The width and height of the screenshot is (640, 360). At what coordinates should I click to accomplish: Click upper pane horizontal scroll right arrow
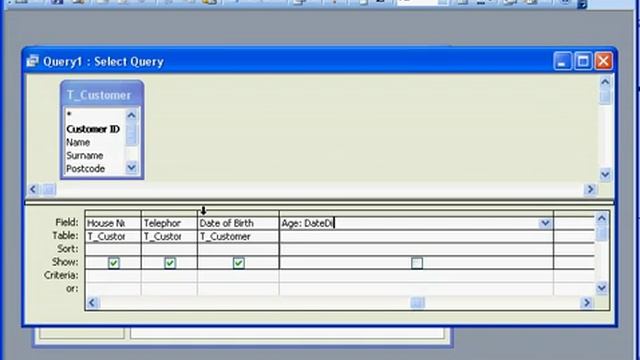590,189
